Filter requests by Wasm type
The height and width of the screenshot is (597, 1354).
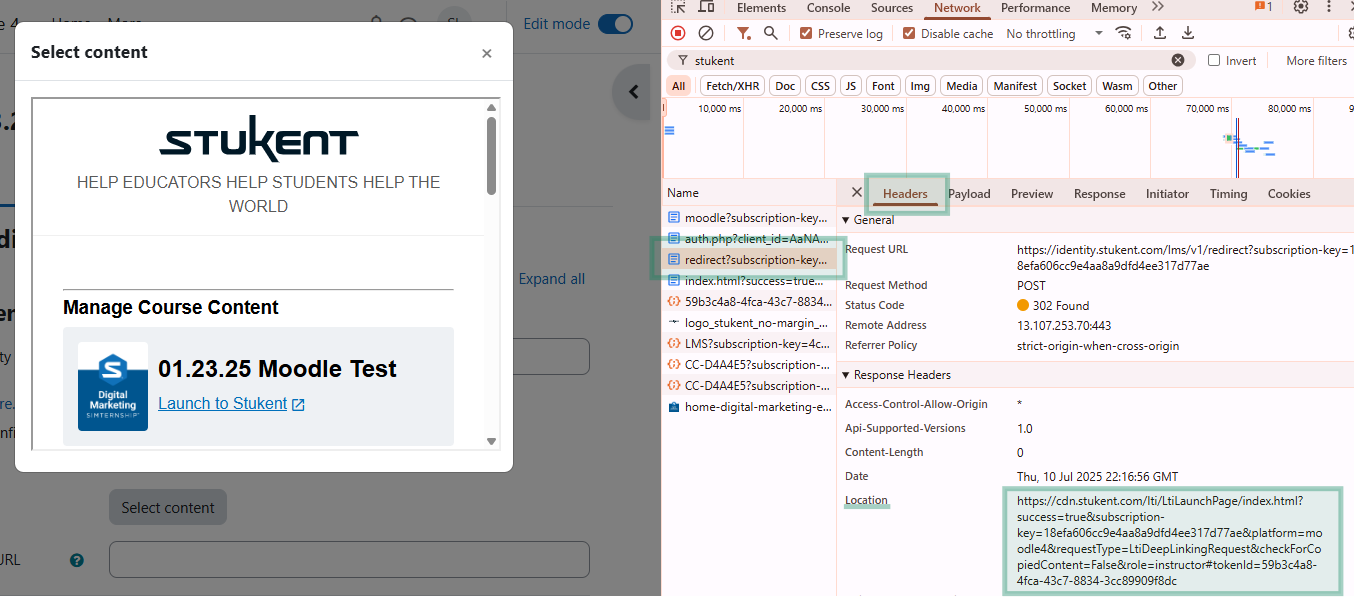1118,86
